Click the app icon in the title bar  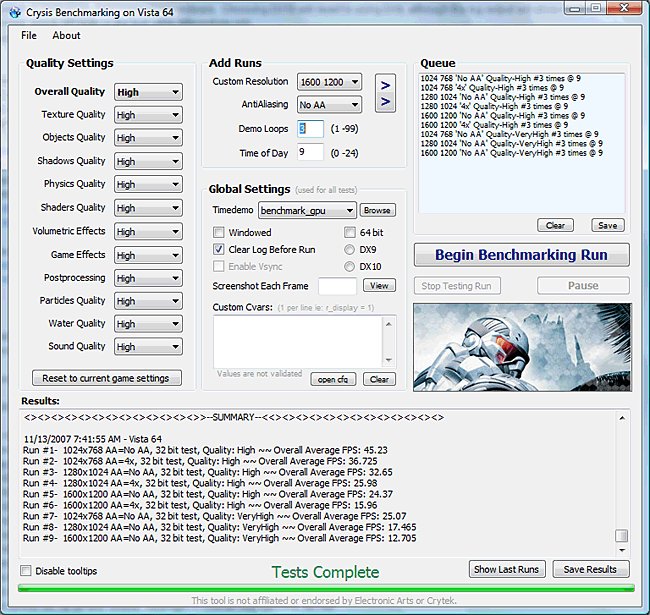pyautogui.click(x=15, y=12)
